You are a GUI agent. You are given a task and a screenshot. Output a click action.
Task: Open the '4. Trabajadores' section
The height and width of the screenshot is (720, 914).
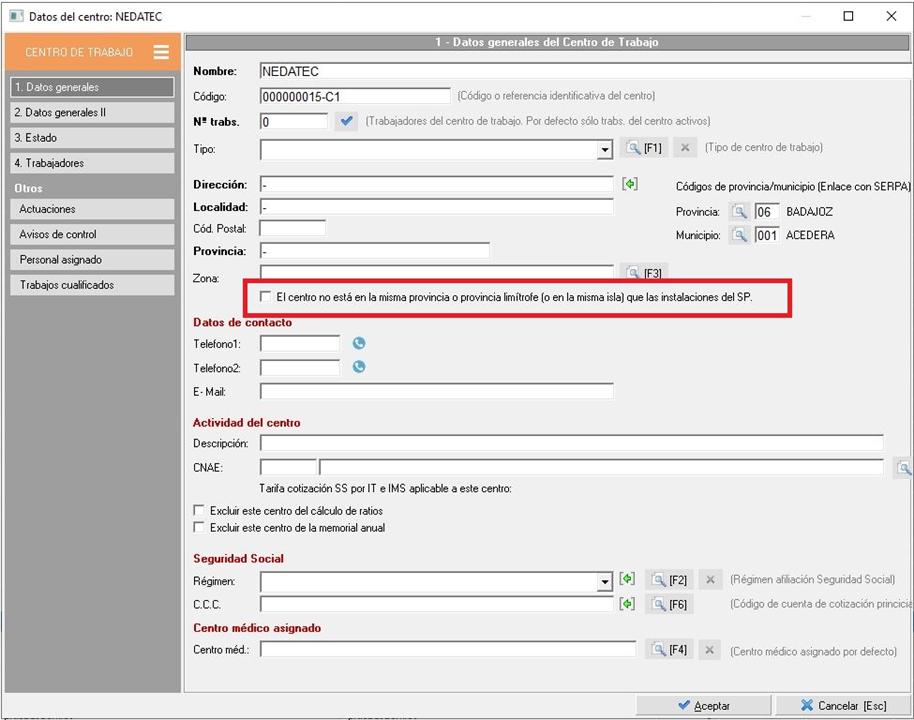[91, 163]
